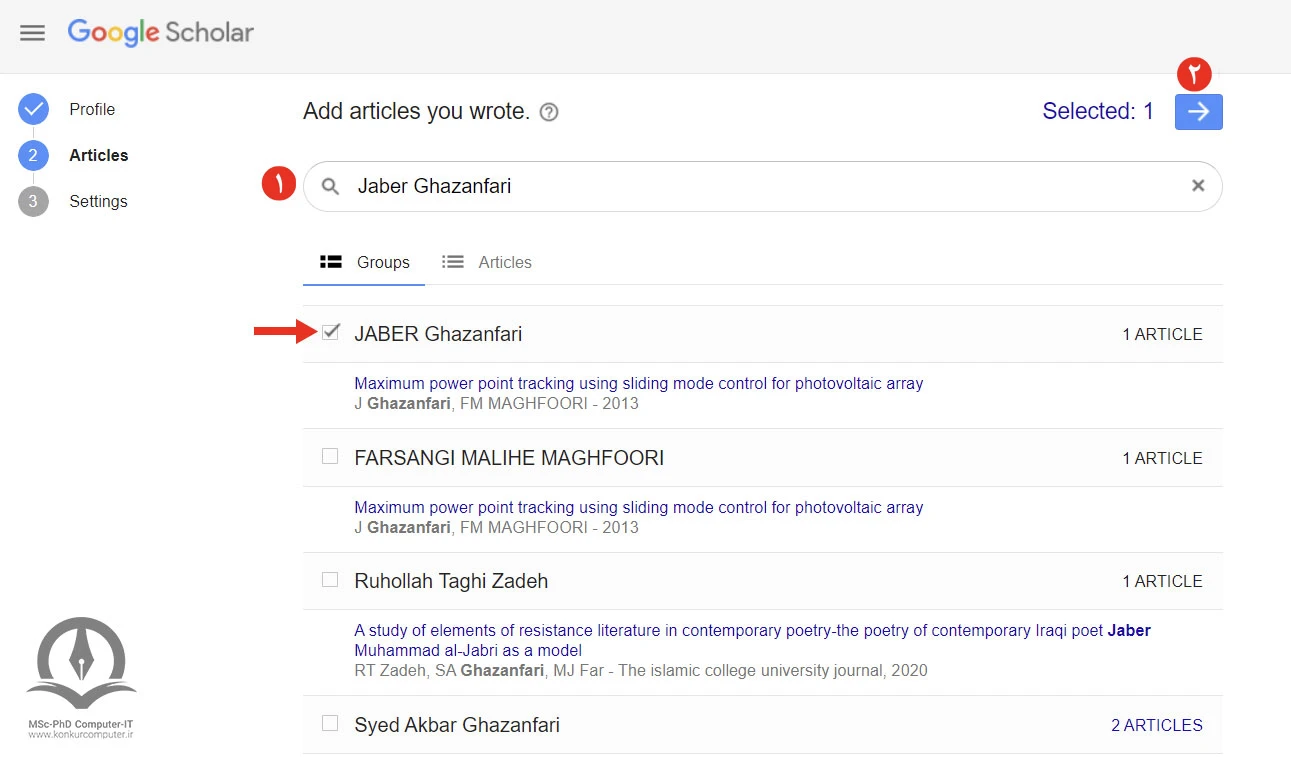
Task: Click the blue next arrow button
Action: point(1198,112)
